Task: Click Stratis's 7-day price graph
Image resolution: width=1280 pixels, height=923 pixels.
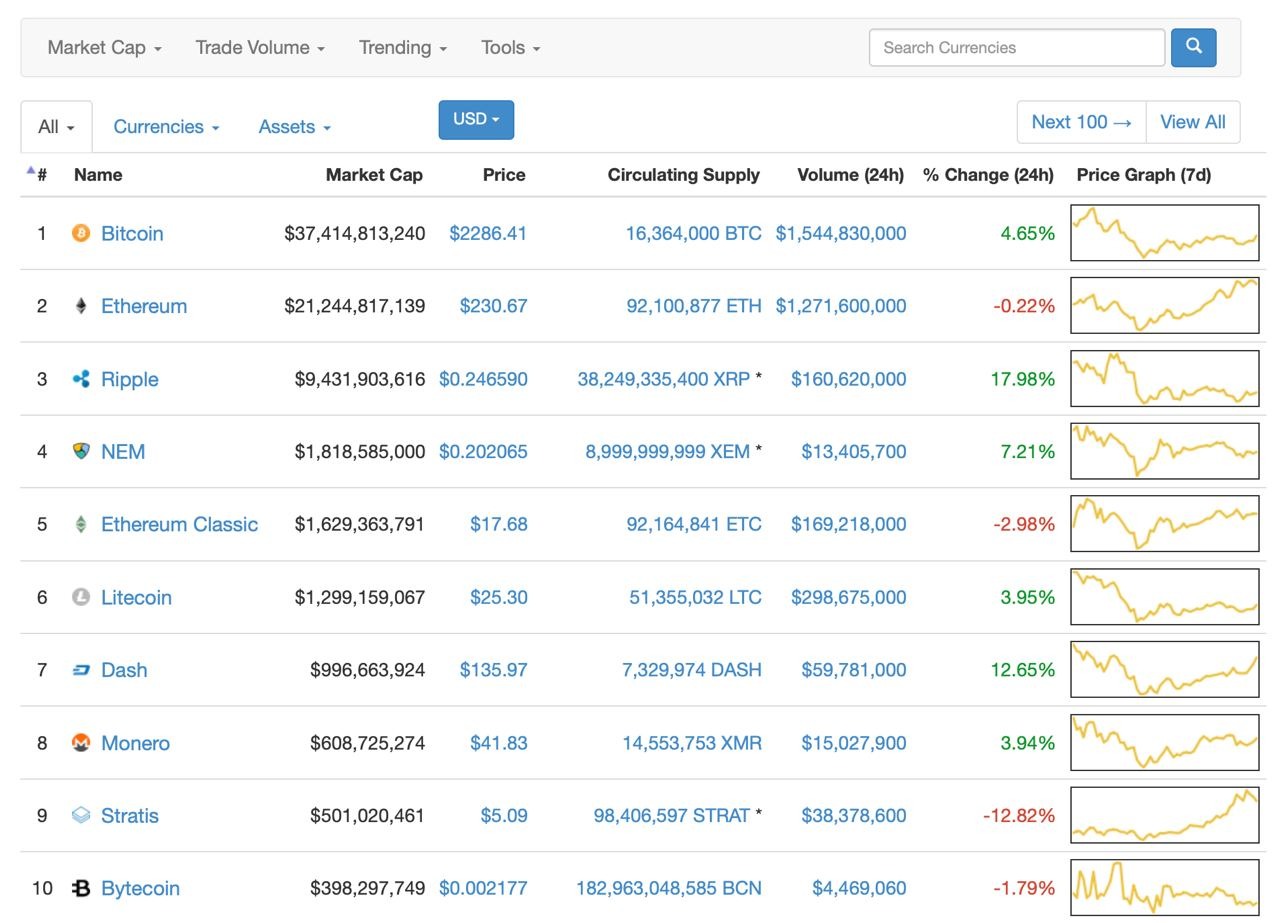Action: (1165, 815)
